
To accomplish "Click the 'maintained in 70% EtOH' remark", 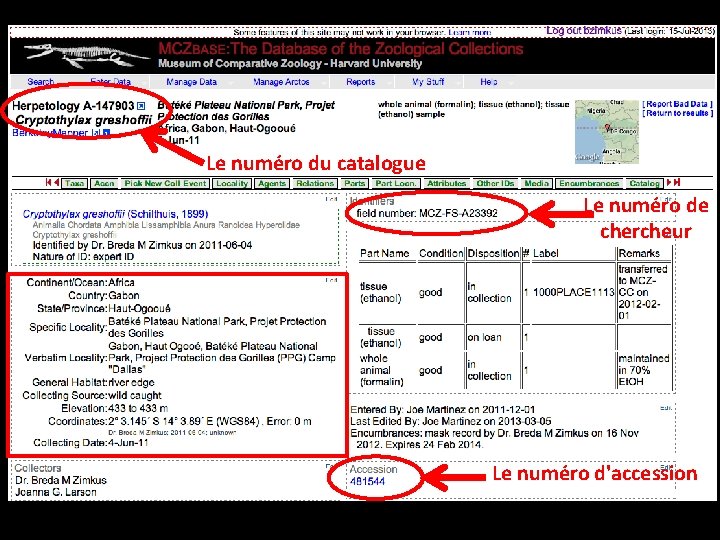I will tap(644, 370).
